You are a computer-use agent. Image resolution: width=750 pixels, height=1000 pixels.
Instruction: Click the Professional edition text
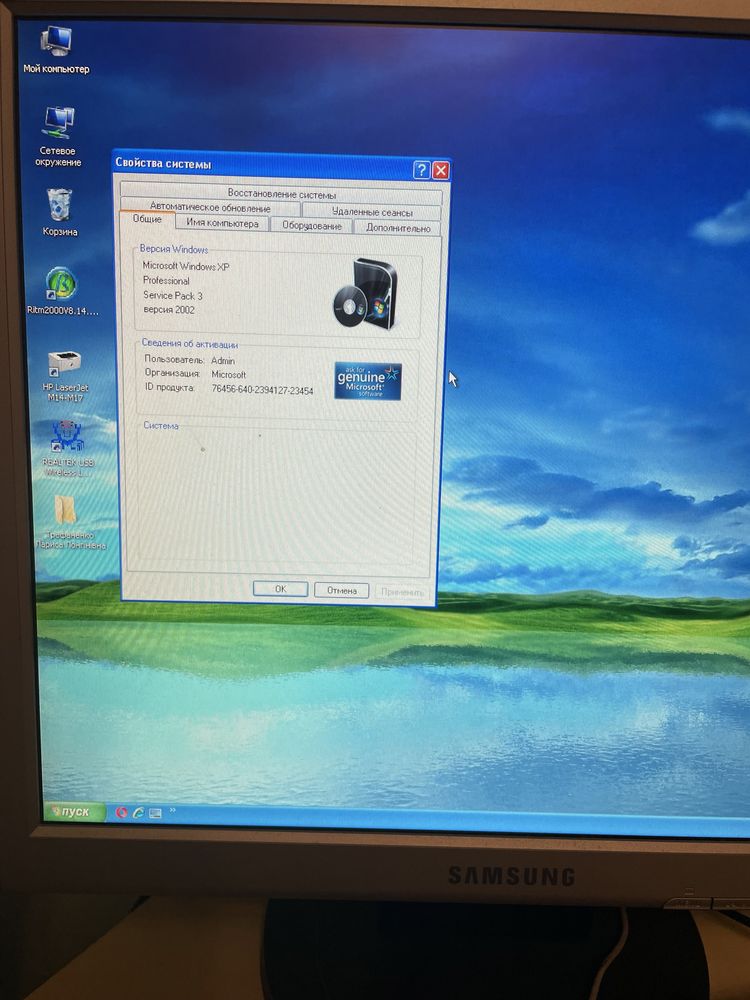166,281
